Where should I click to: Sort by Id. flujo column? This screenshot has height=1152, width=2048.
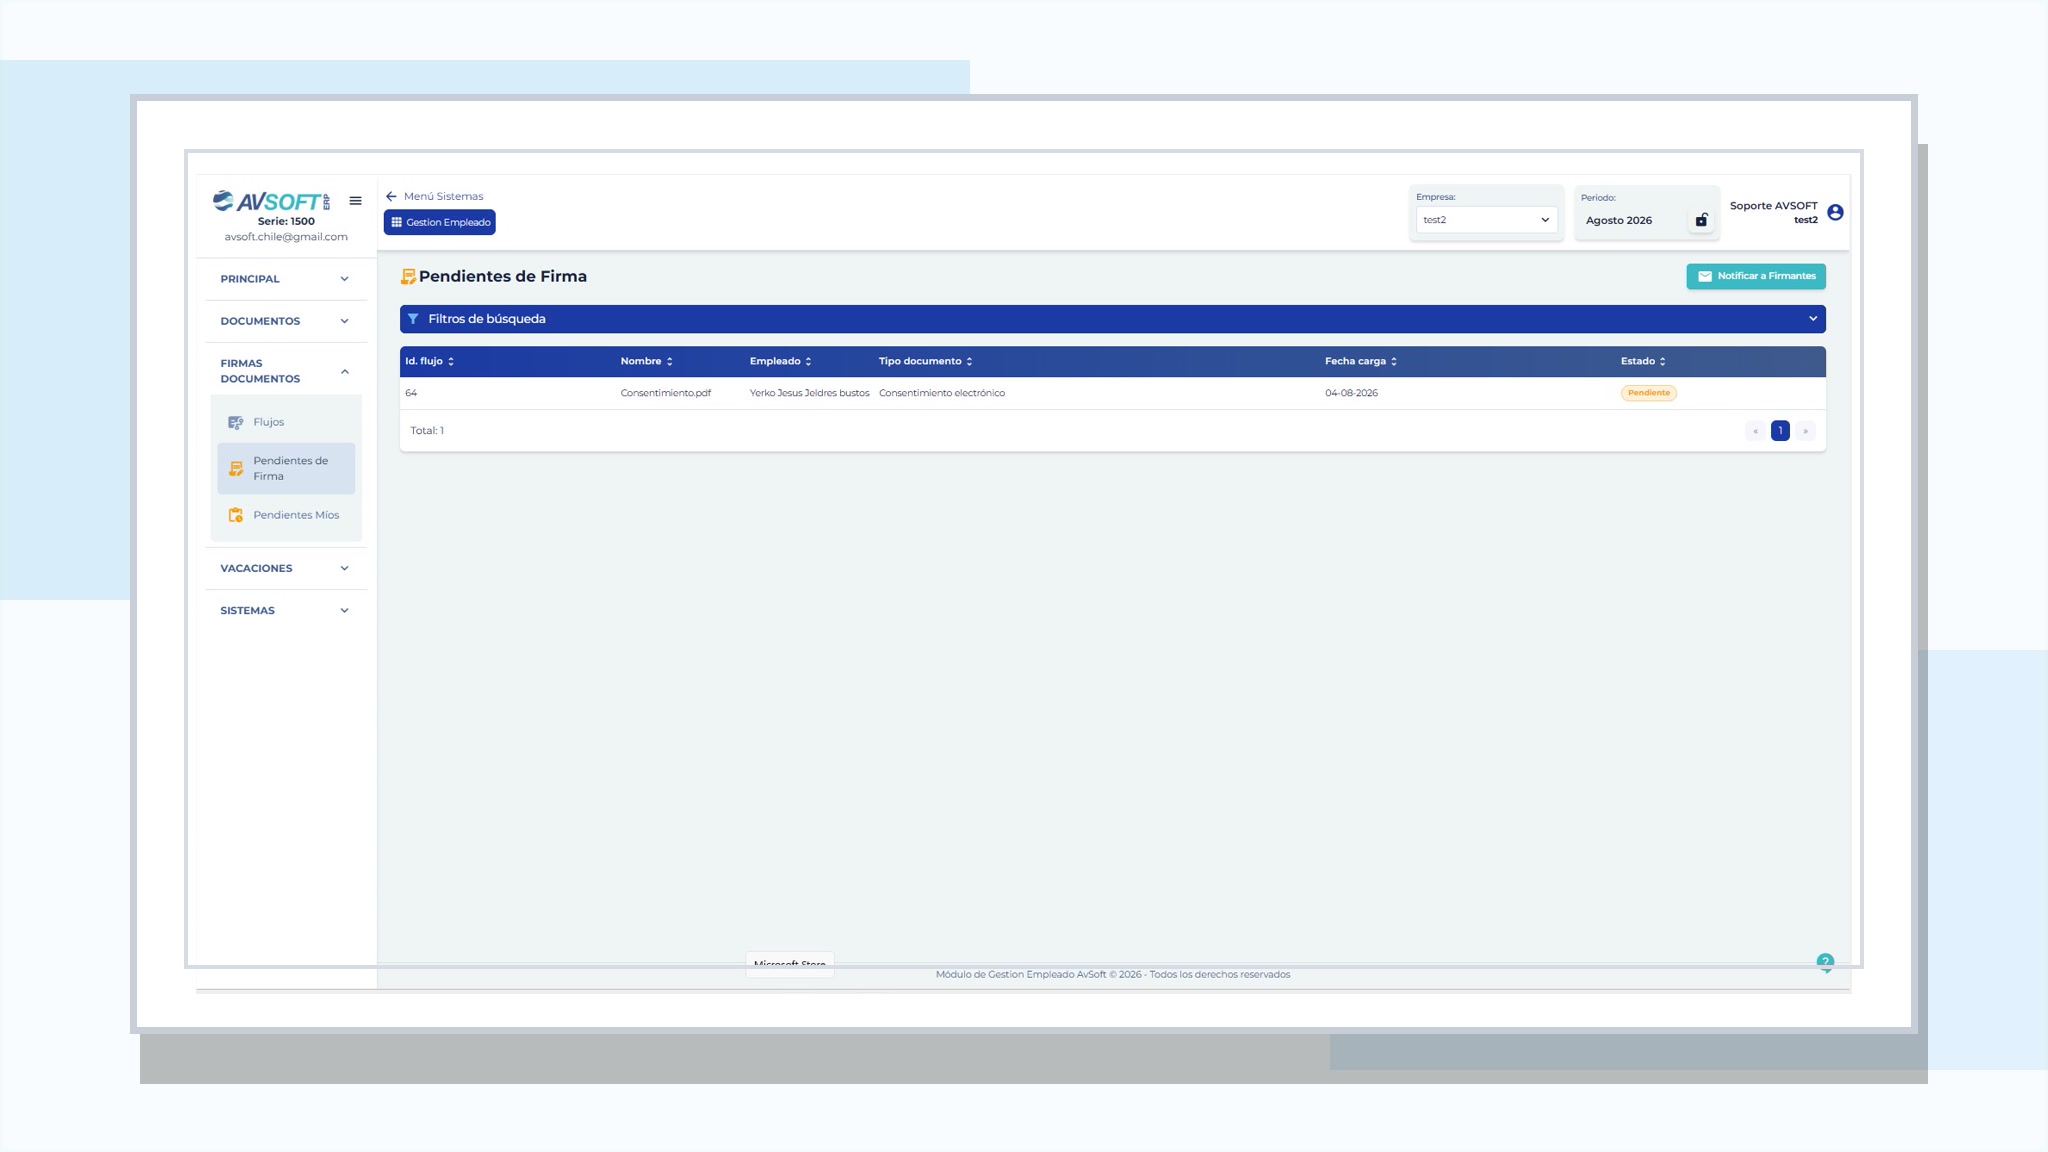pos(430,361)
